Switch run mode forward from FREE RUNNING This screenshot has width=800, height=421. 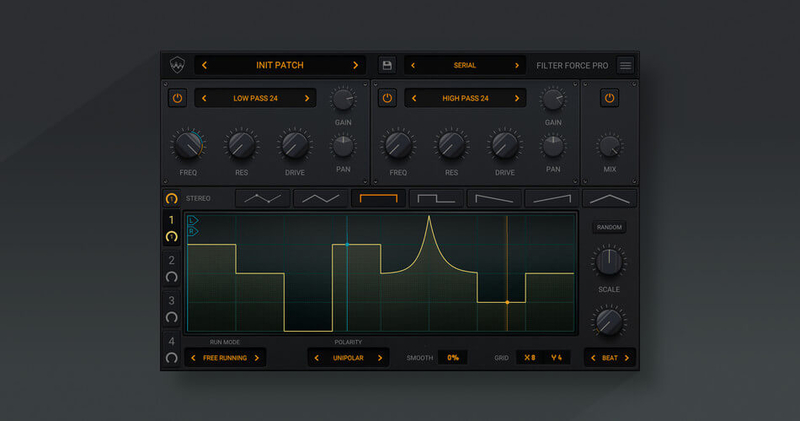tap(257, 358)
